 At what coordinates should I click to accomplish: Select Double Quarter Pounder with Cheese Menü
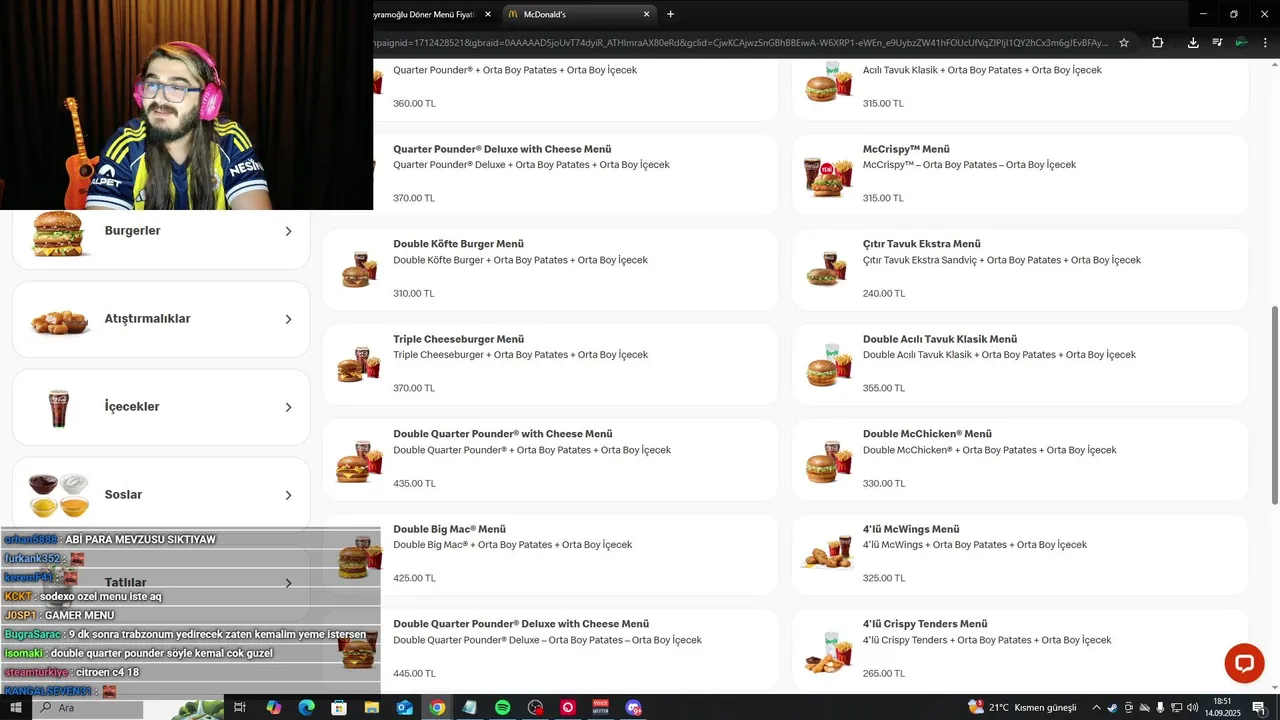pos(550,459)
